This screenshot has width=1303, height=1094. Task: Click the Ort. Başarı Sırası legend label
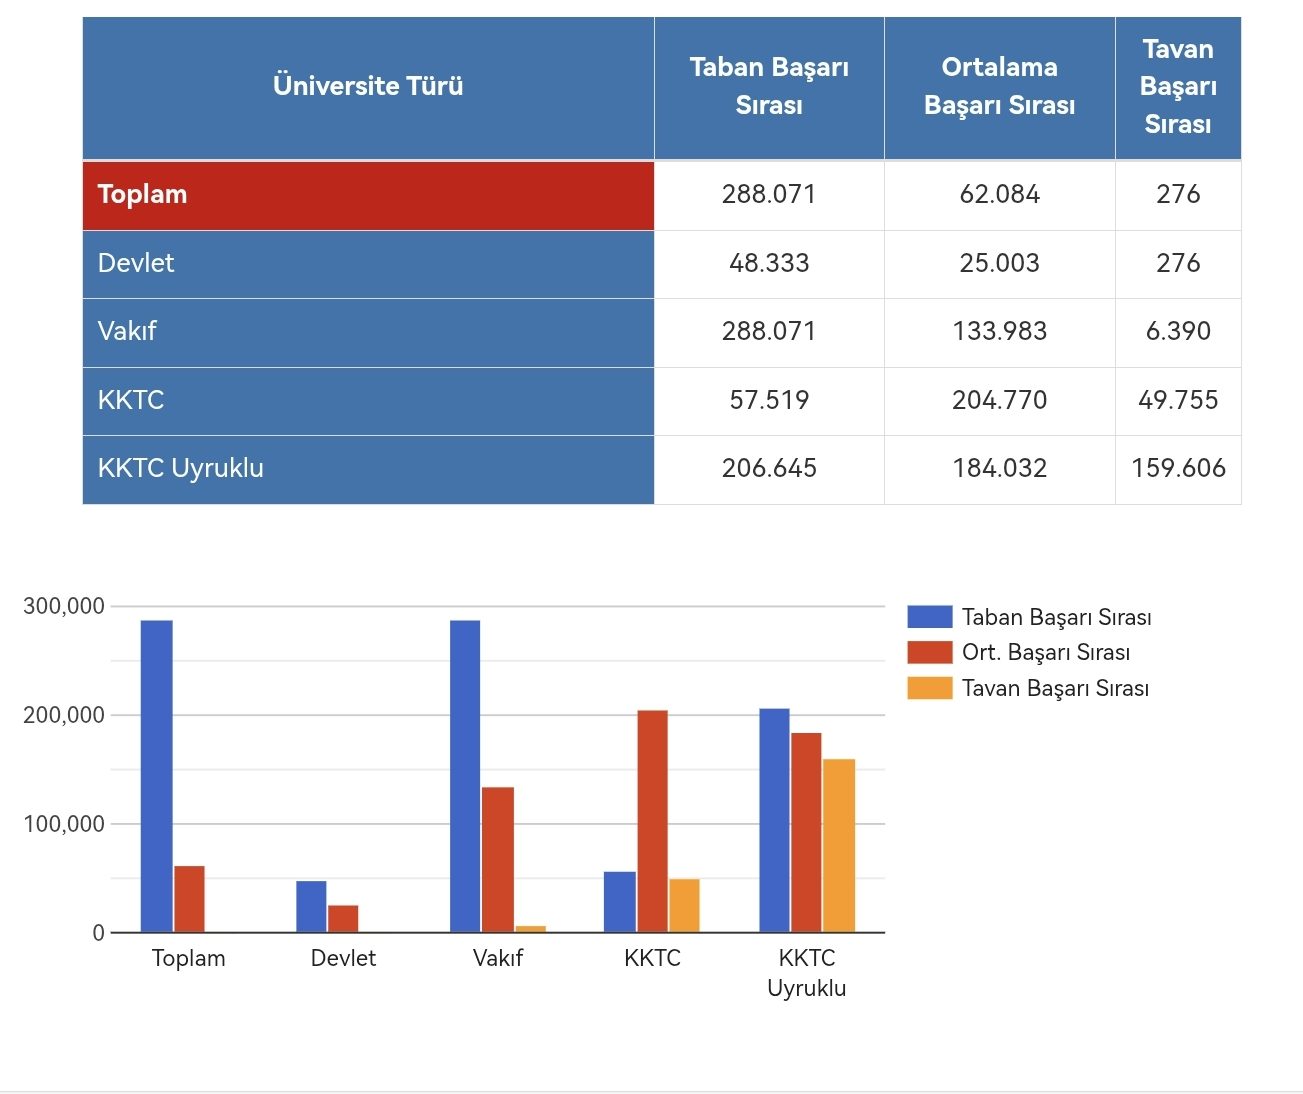[x=1046, y=653]
